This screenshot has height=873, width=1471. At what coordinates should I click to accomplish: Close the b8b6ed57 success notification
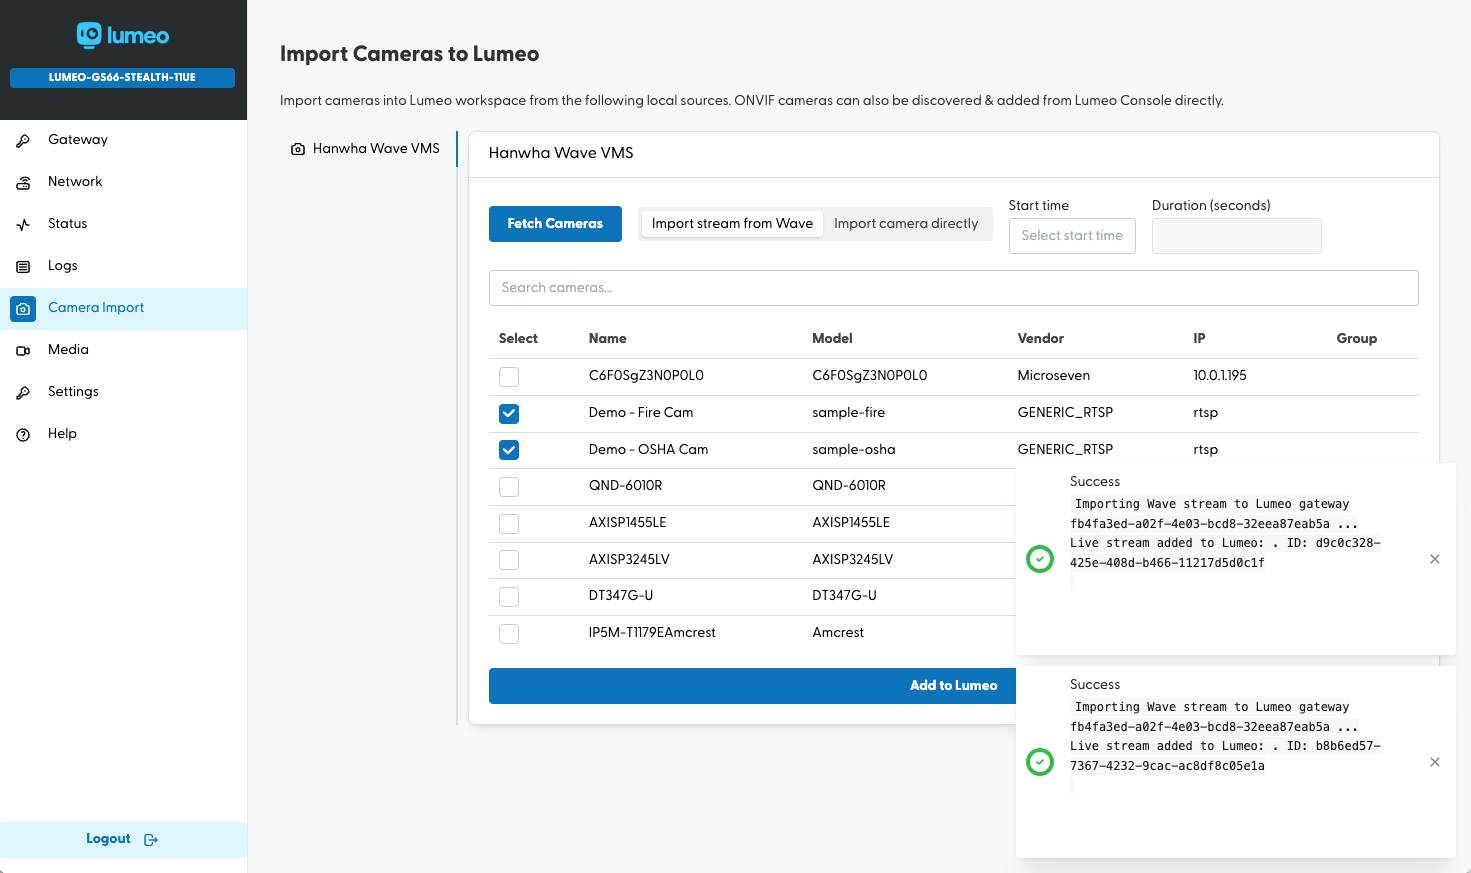(1435, 762)
